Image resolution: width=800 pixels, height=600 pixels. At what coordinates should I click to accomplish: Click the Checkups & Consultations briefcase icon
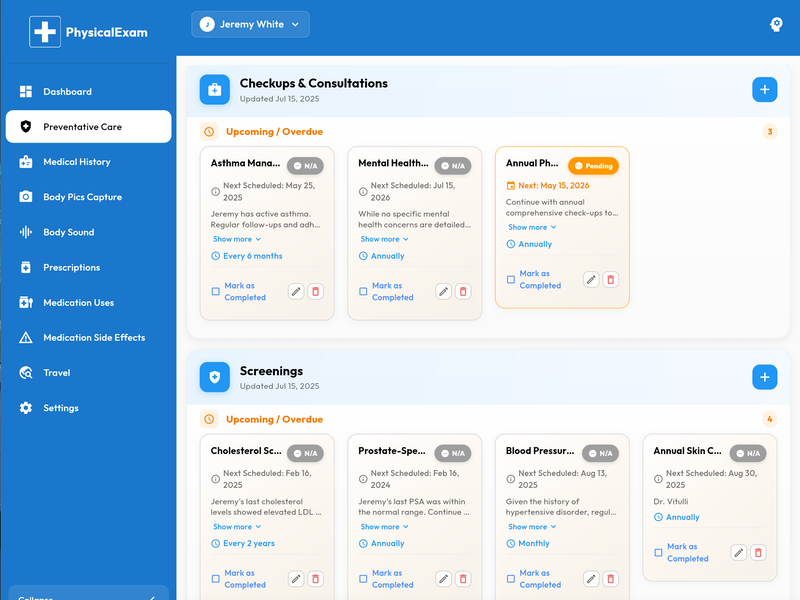(x=214, y=89)
